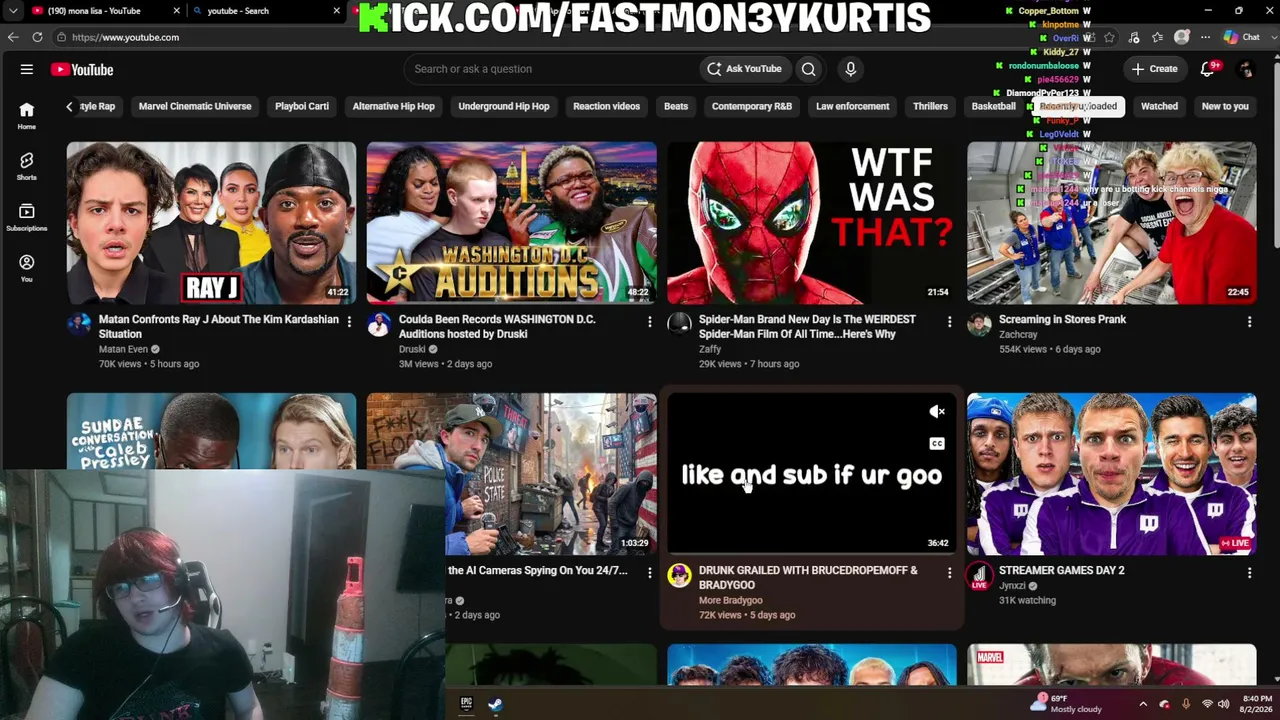Open options menu for Coulda Been Records video
This screenshot has width=1280, height=720.
point(649,321)
